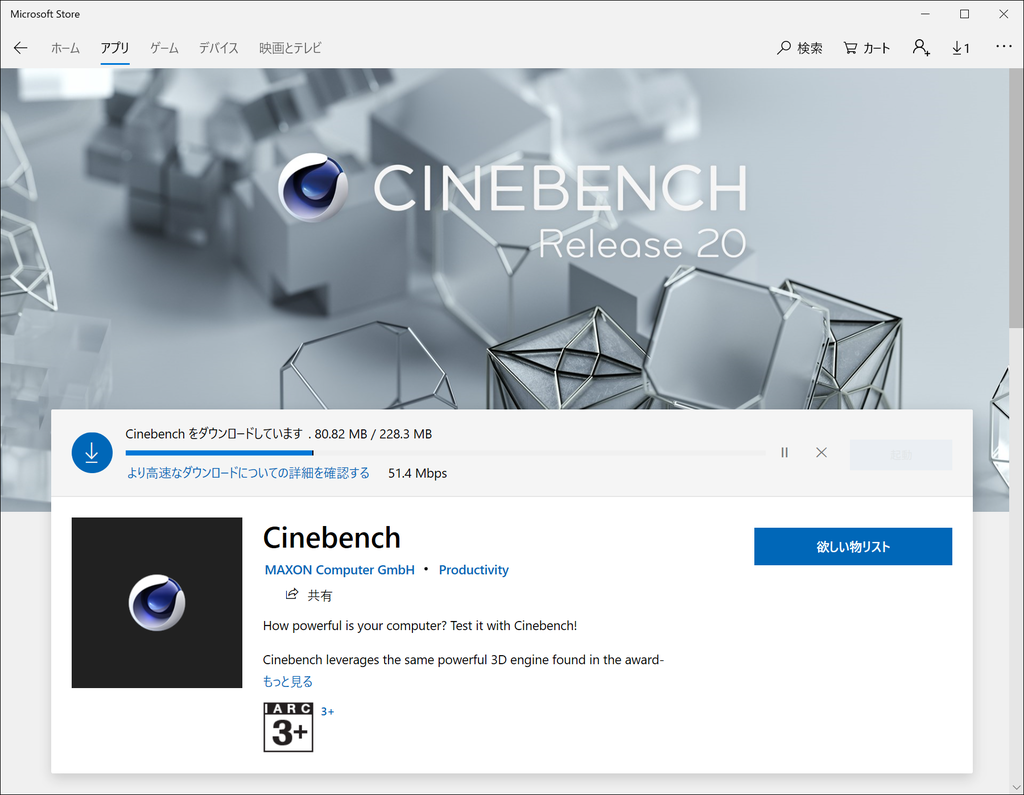Select the アプリ tab
Viewport: 1024px width, 795px height.
click(x=115, y=48)
